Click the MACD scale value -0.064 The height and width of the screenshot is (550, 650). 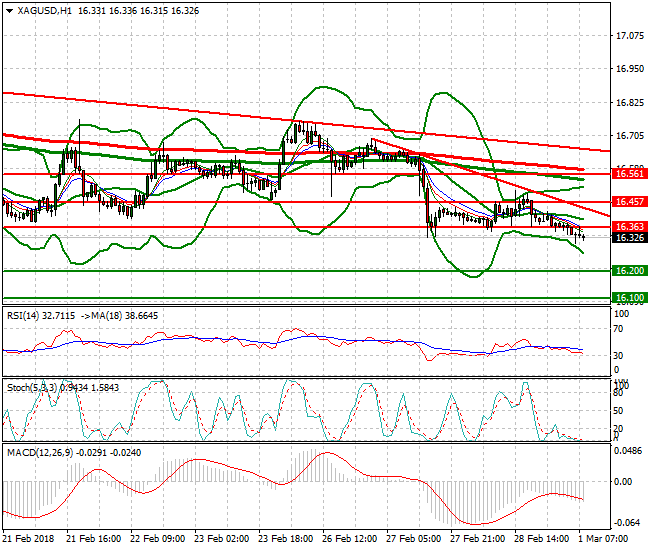(628, 523)
